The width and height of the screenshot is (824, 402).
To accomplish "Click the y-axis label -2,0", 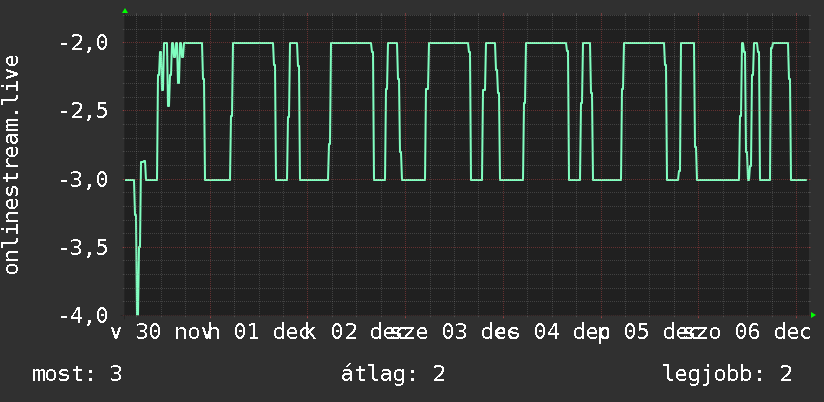I will [x=83, y=43].
